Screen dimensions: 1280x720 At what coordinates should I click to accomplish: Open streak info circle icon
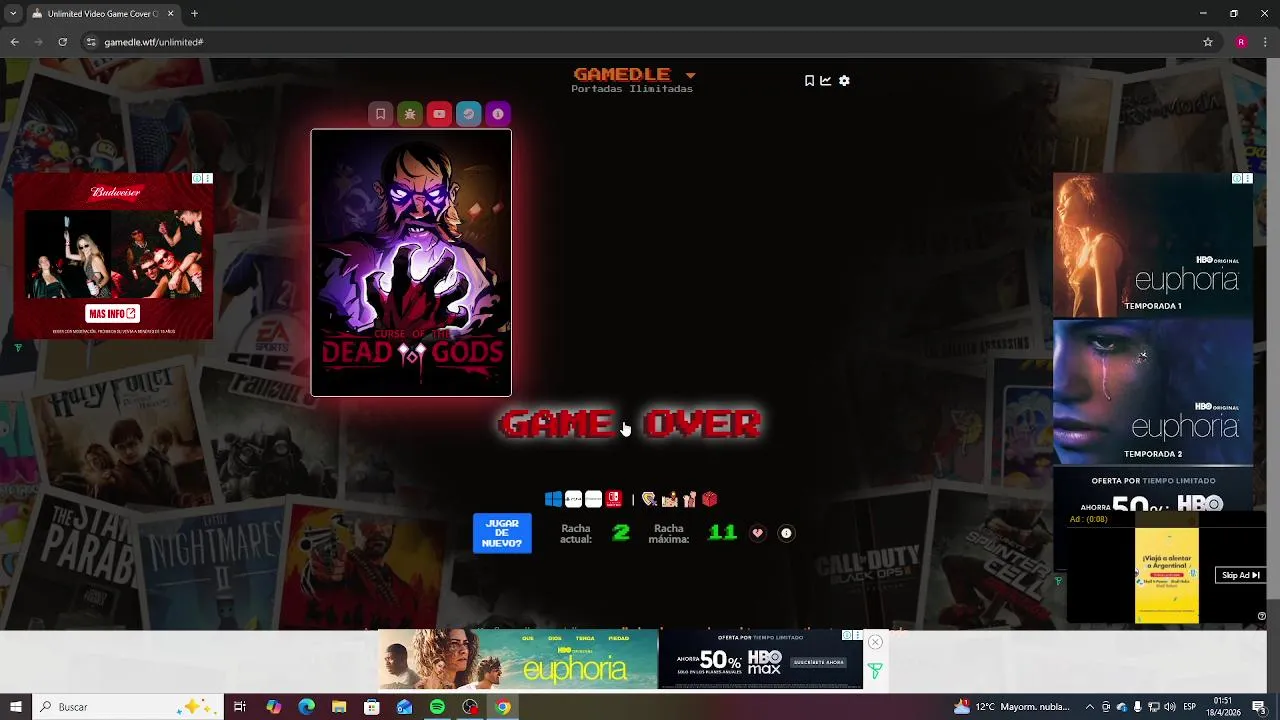coord(786,533)
